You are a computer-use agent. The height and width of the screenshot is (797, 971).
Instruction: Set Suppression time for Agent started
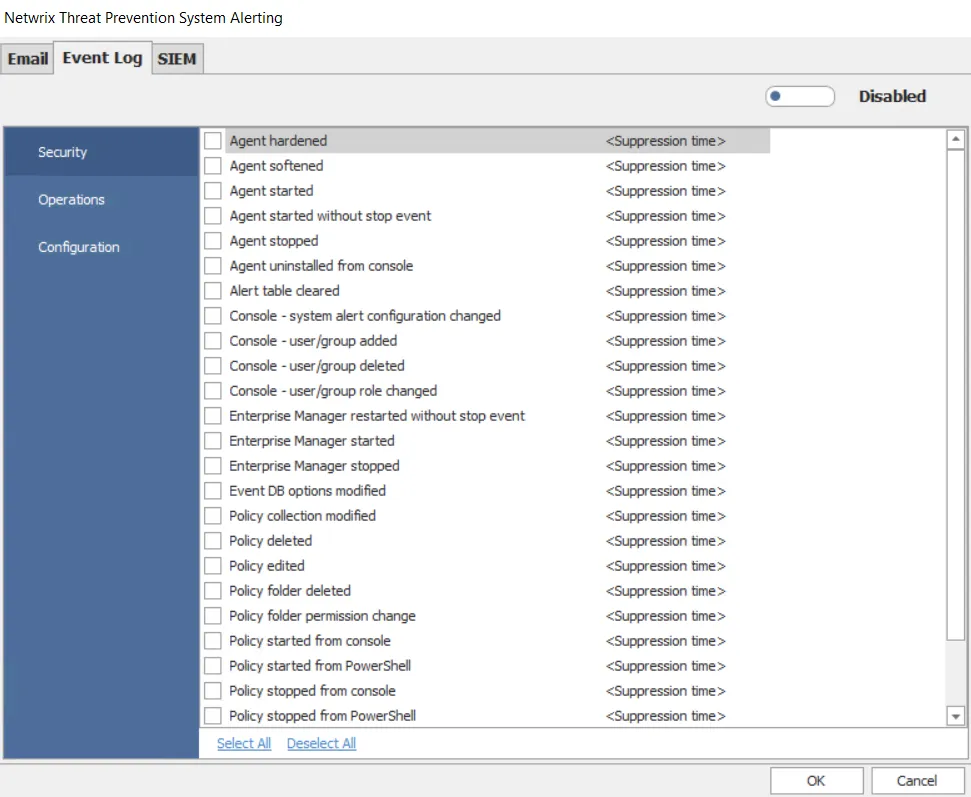(666, 191)
